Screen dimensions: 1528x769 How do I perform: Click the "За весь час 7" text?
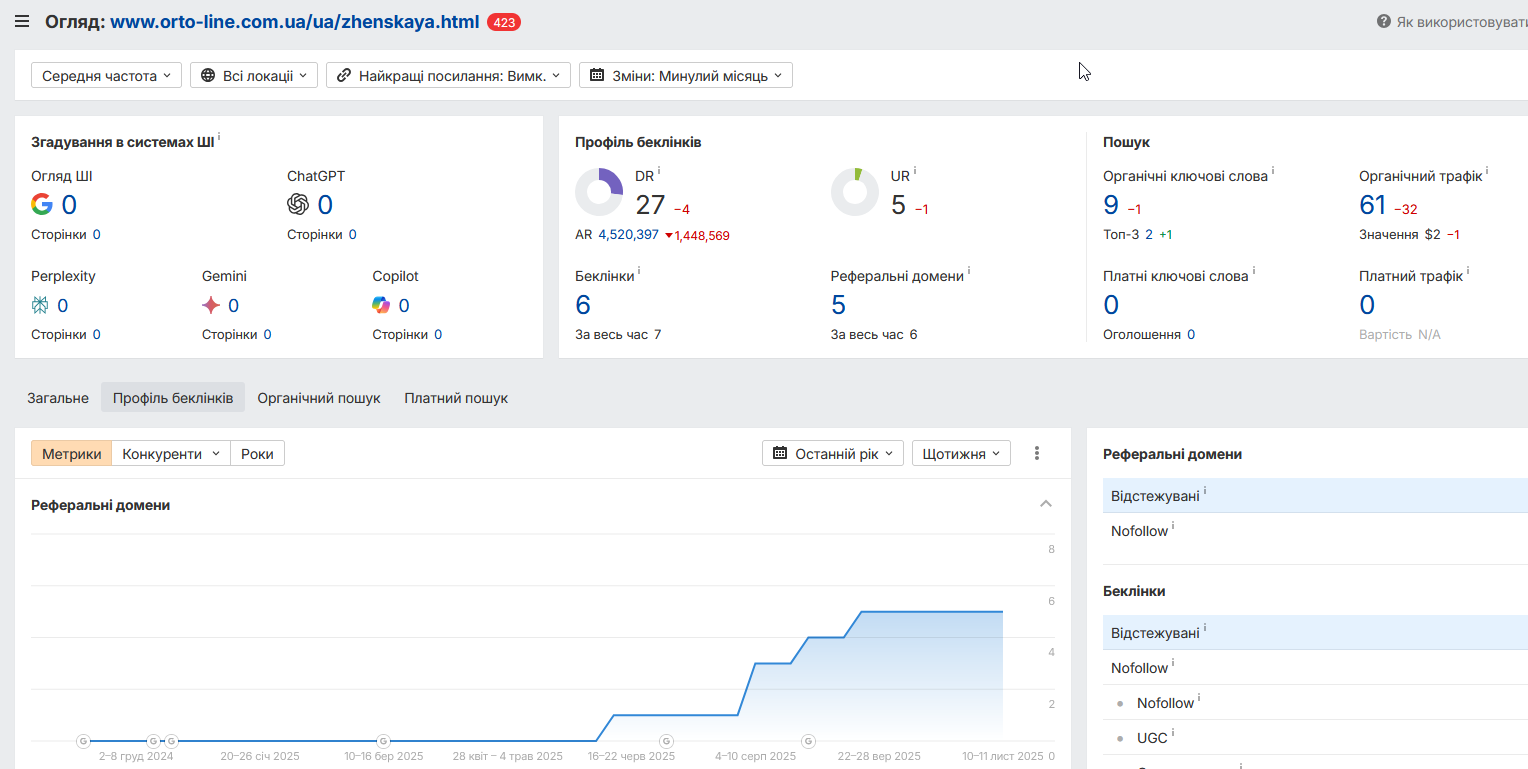coord(618,335)
